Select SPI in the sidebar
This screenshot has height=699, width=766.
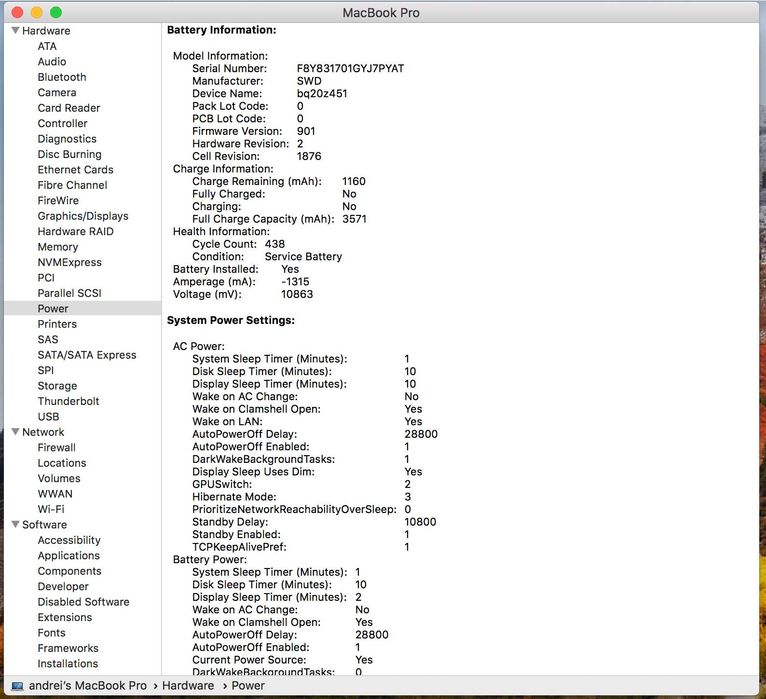(x=46, y=370)
